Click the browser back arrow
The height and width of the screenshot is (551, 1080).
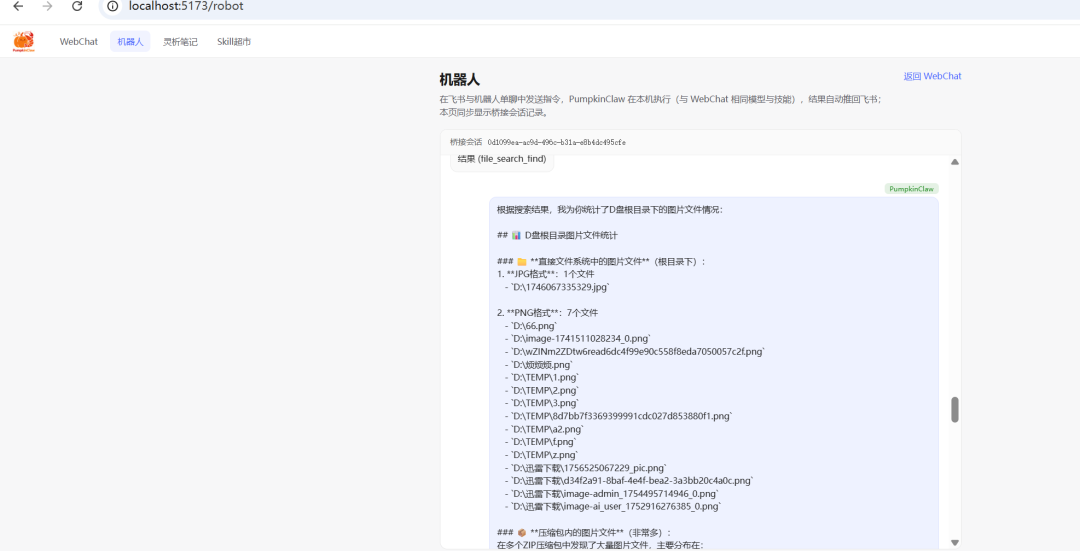point(18,6)
